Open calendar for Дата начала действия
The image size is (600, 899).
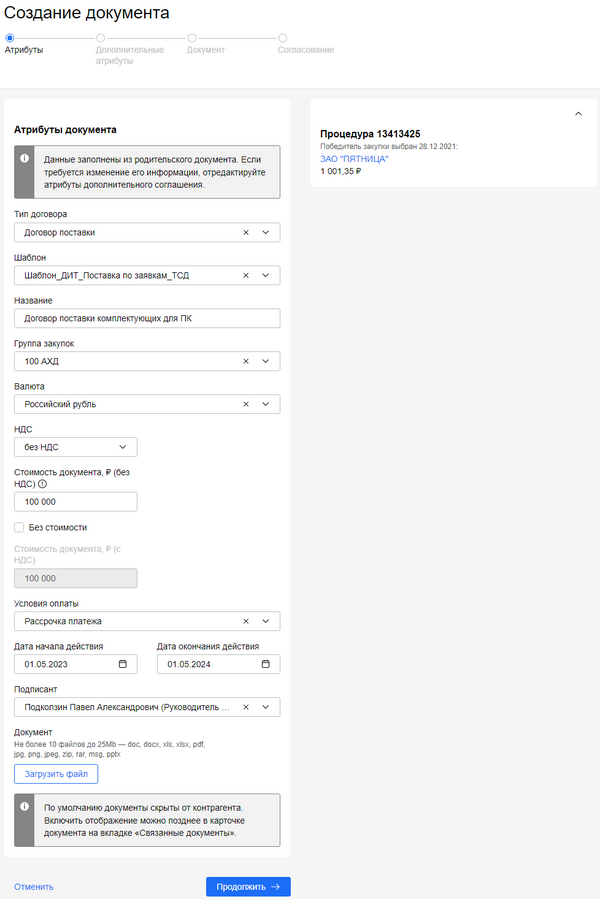pos(123,664)
